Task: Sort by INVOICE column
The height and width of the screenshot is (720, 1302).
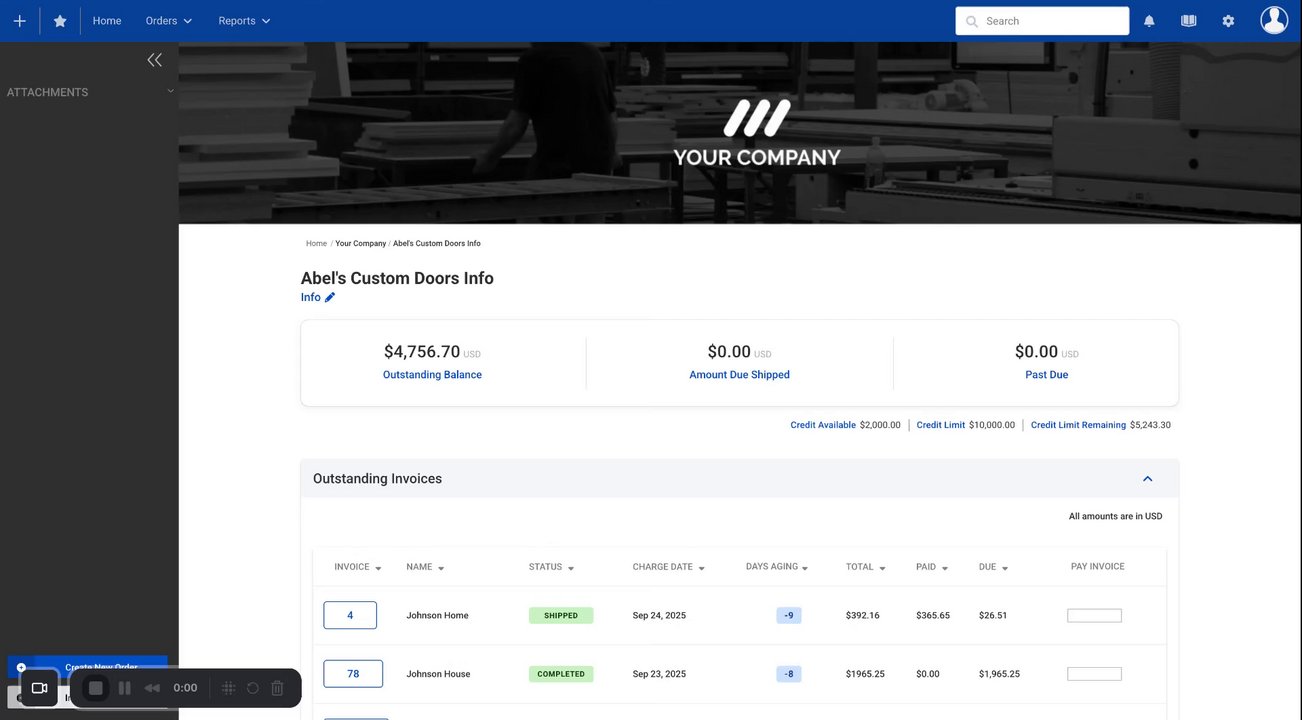Action: pyautogui.click(x=358, y=567)
